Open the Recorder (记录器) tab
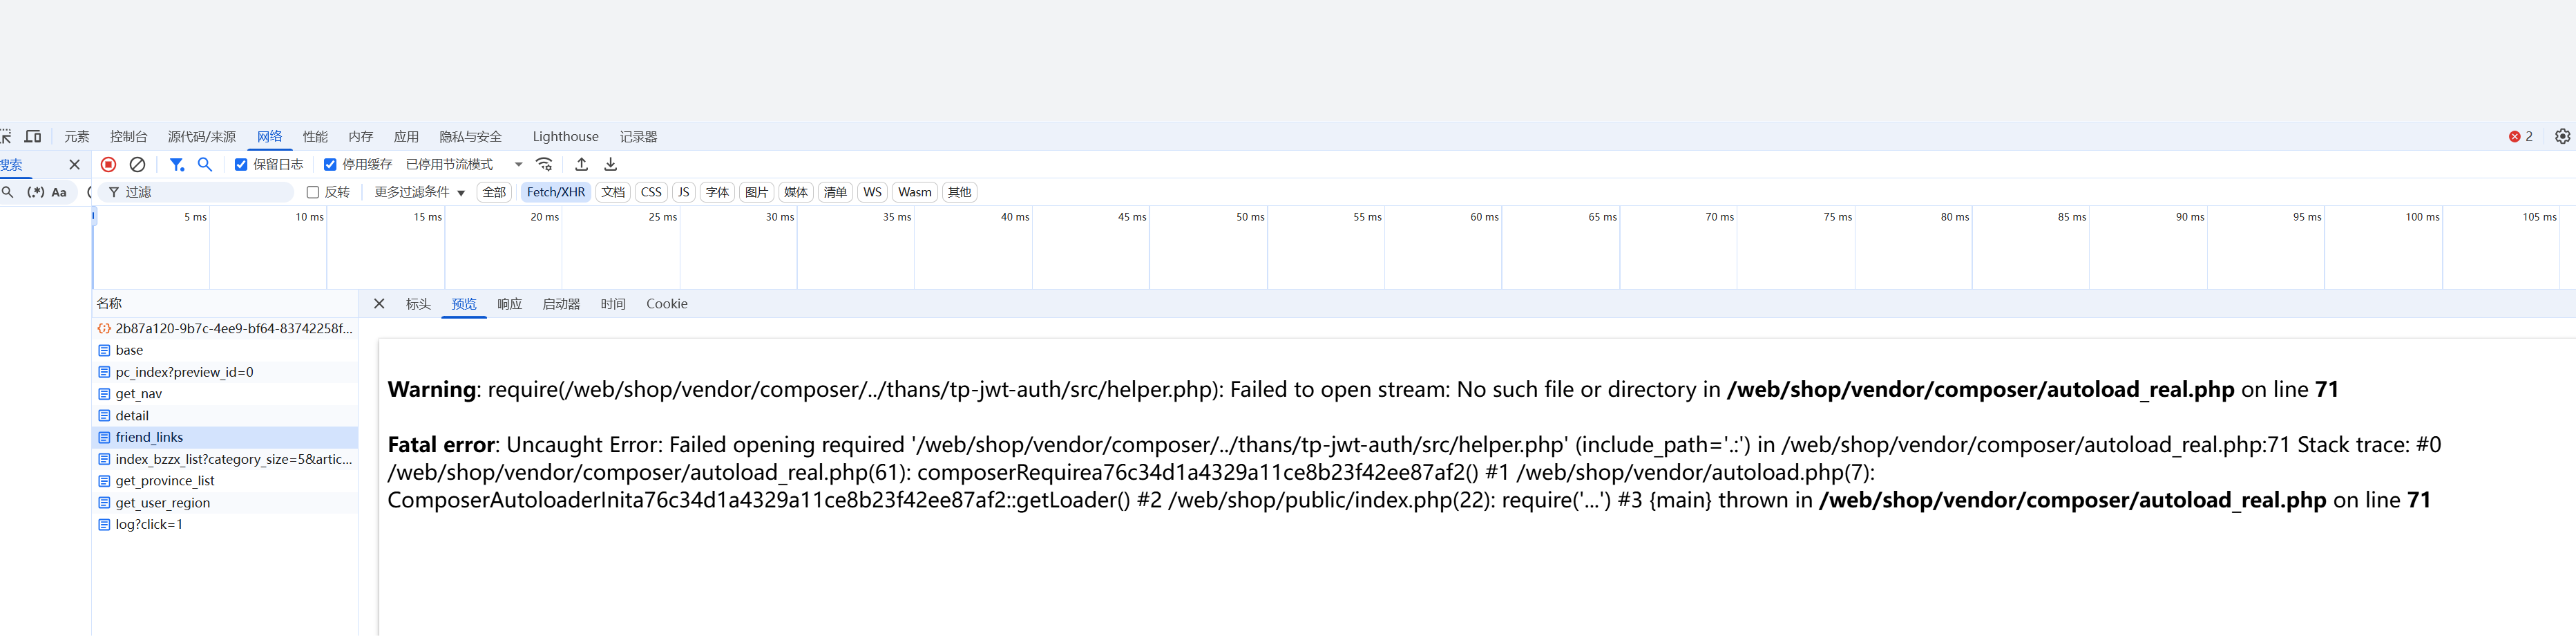Screen dimensions: 2576x636 639,136
